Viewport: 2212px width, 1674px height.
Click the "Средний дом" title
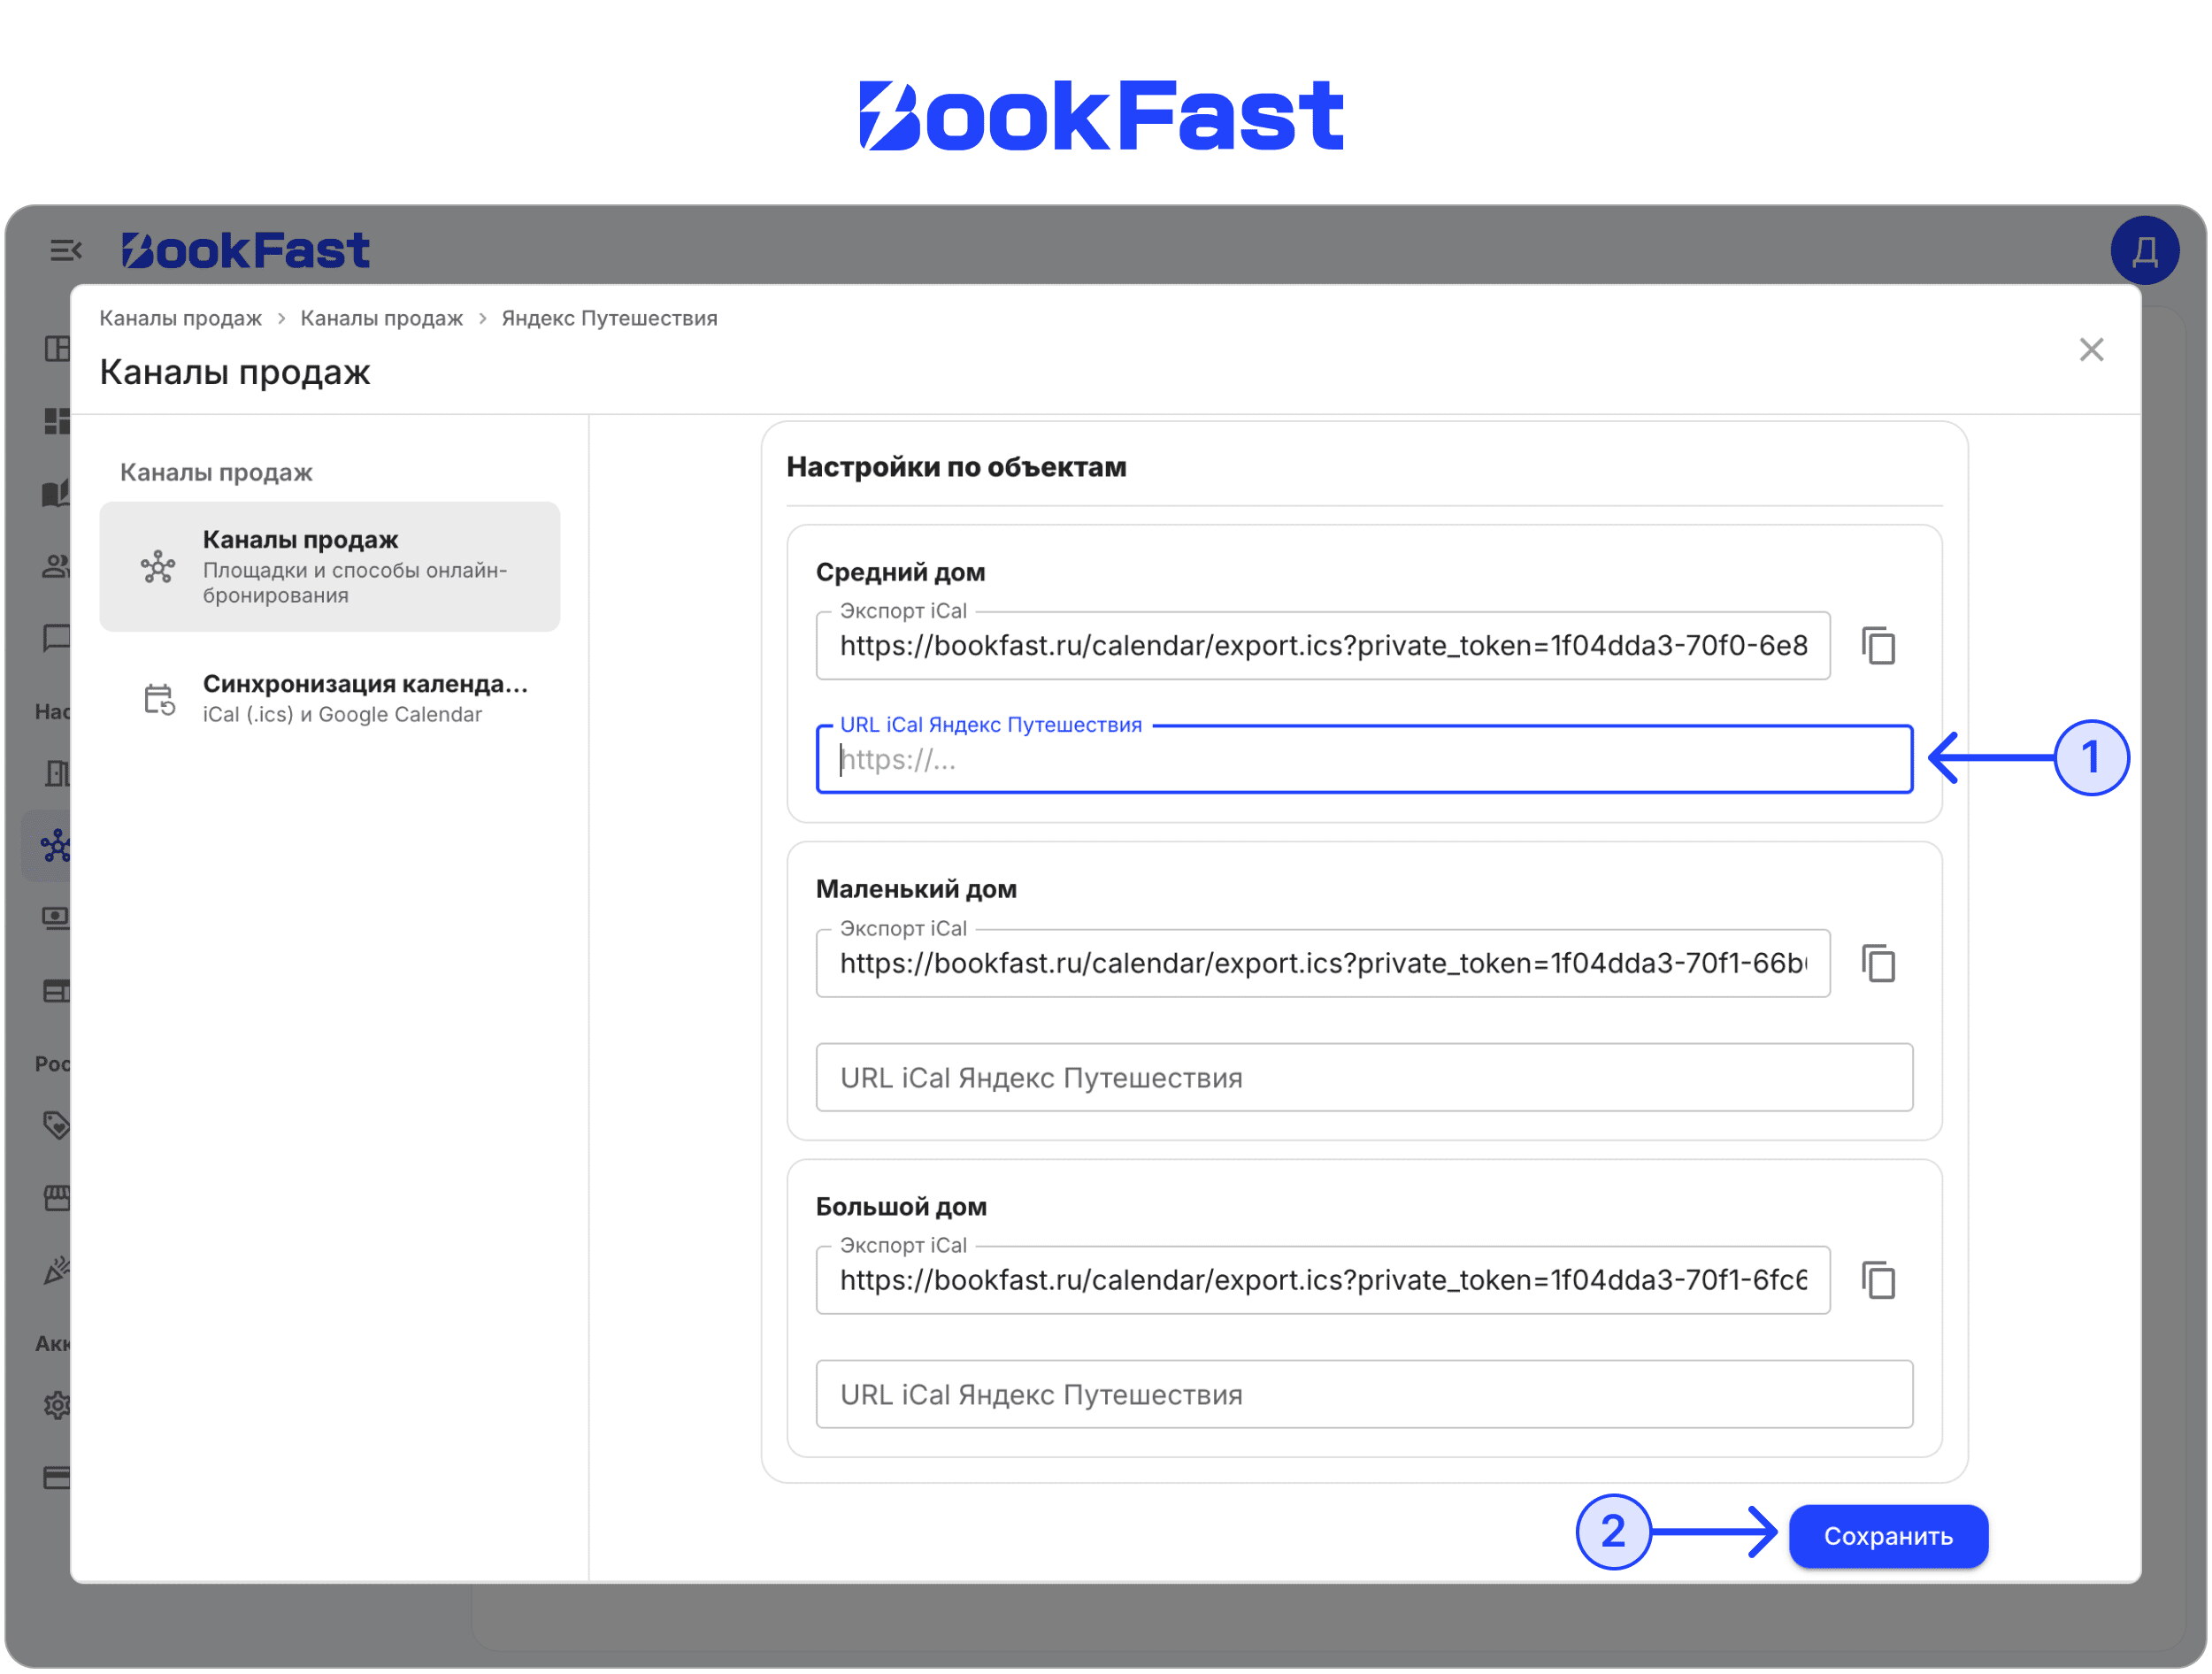[x=900, y=573]
